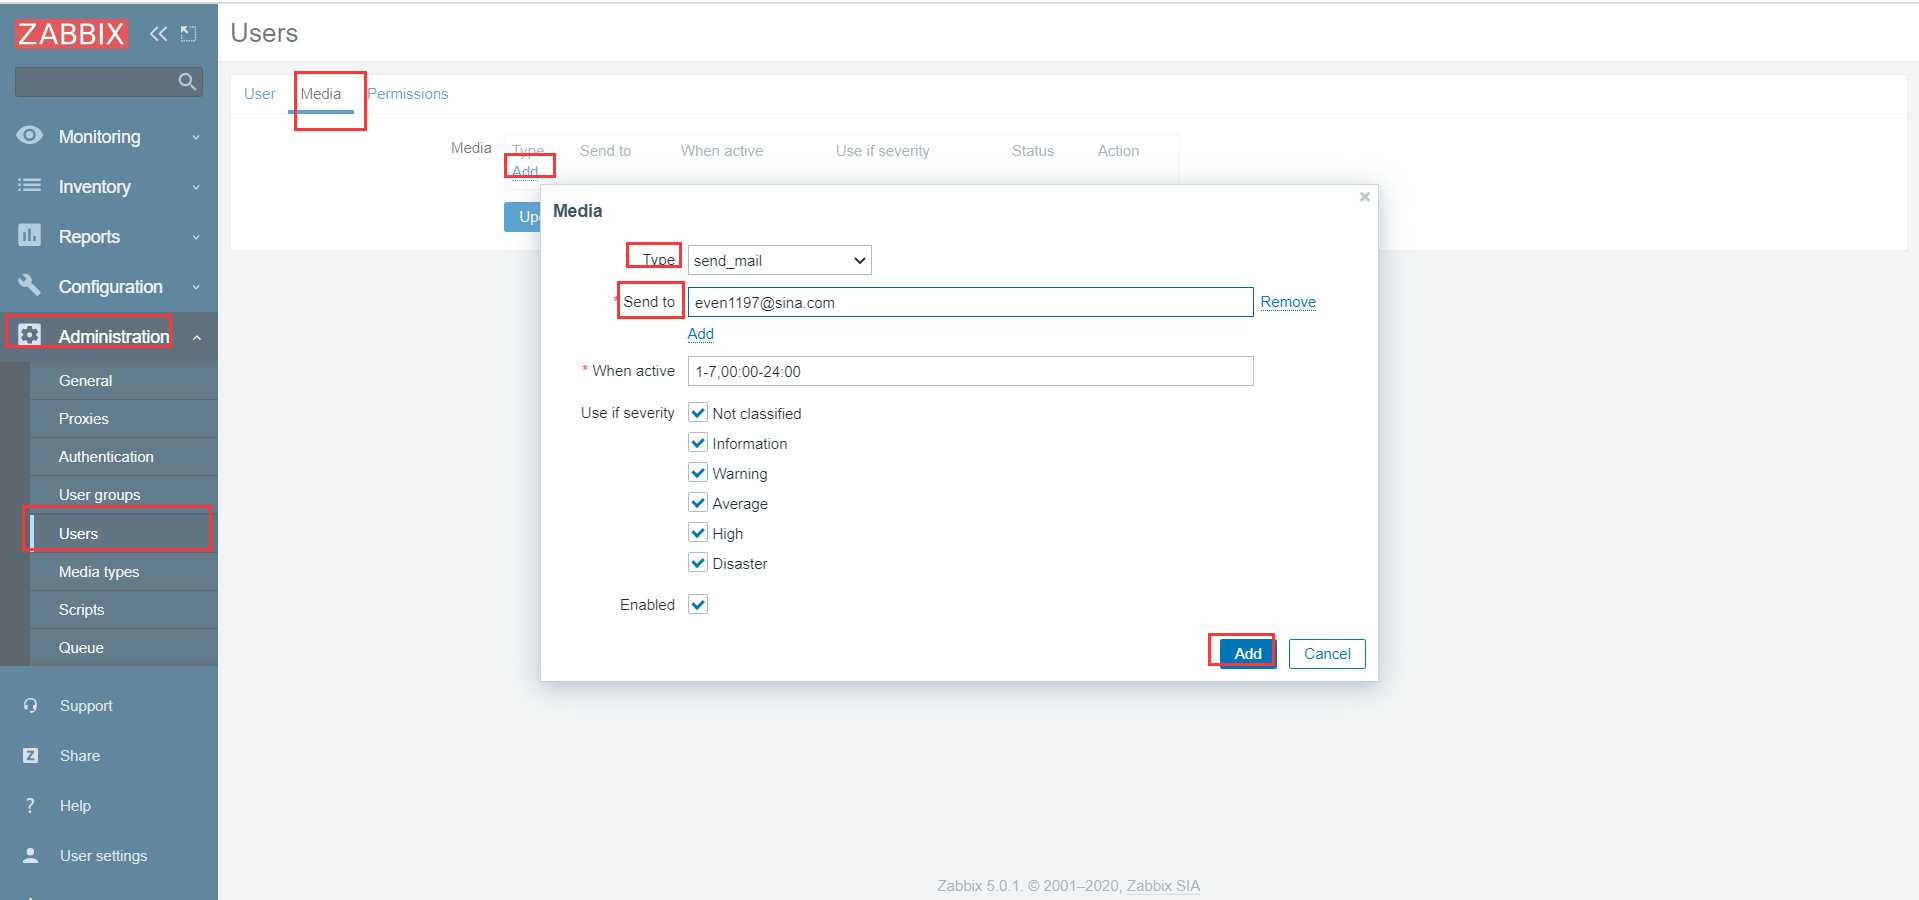Open Media types under Administration
Viewport: 1919px width, 900px height.
click(124, 572)
